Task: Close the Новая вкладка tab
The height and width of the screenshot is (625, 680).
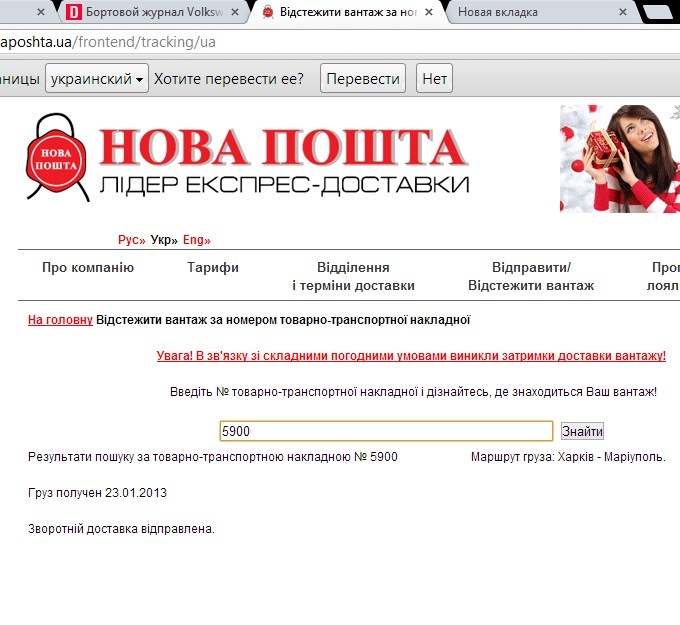Action: pyautogui.click(x=623, y=12)
